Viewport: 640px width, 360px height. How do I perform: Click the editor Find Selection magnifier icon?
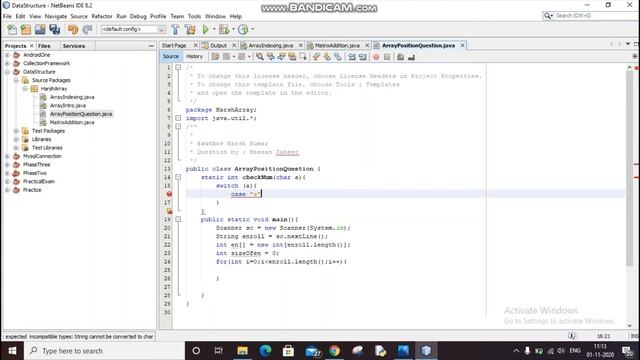point(260,57)
